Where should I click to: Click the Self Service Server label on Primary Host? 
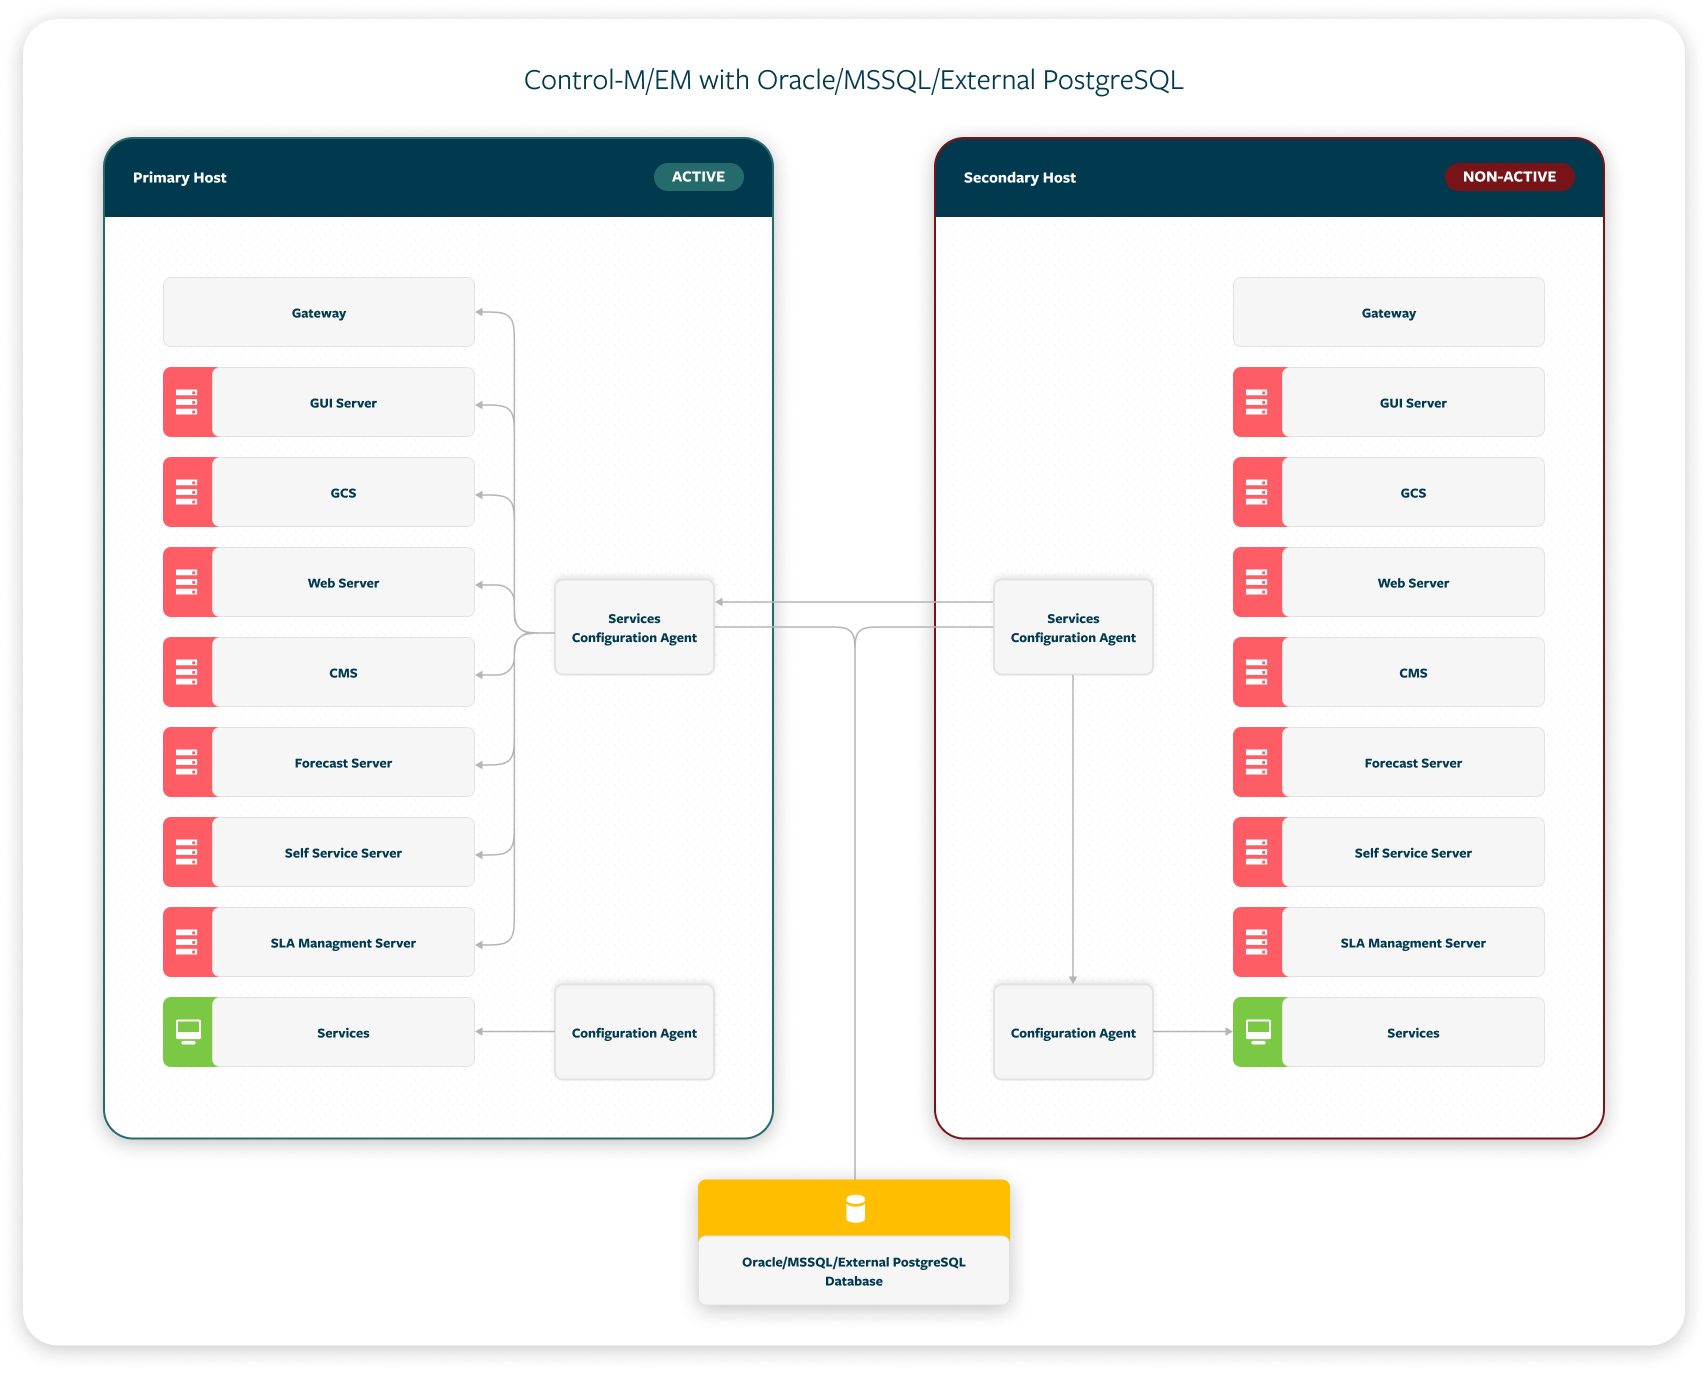pyautogui.click(x=343, y=852)
